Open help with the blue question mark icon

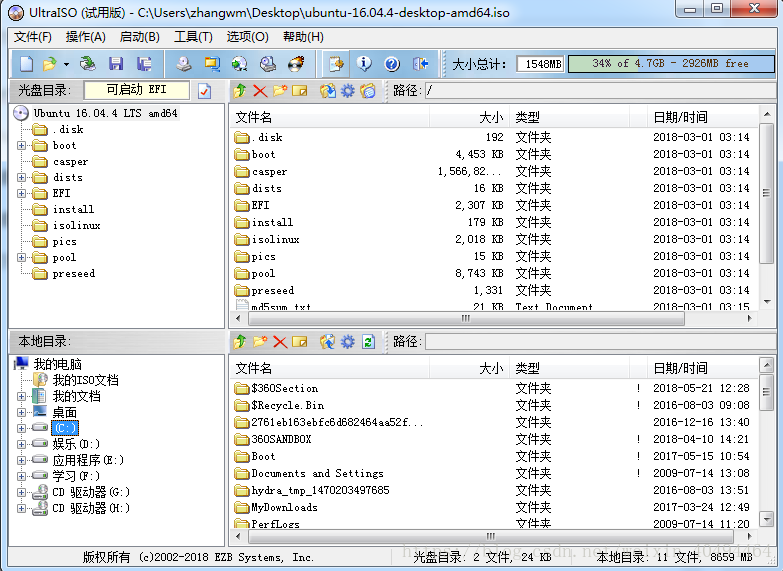click(392, 64)
